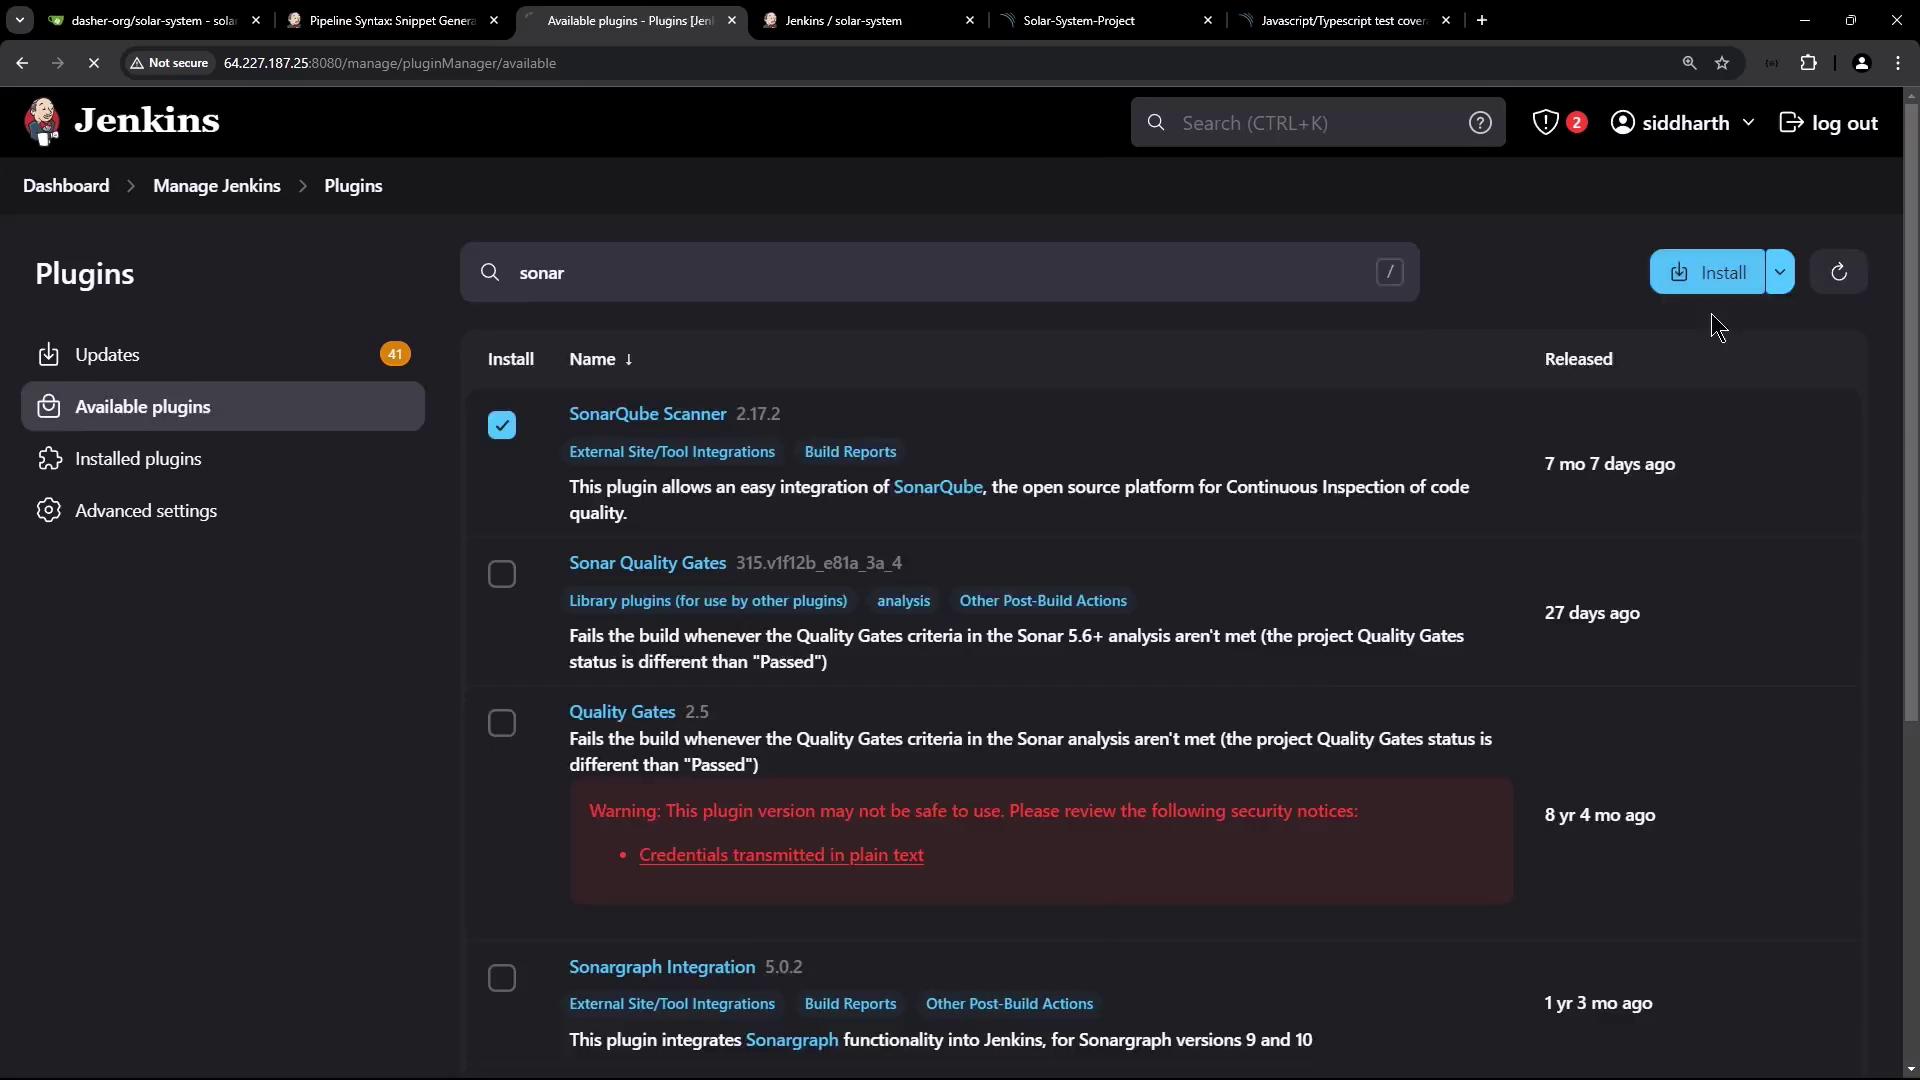Image resolution: width=1920 pixels, height=1080 pixels.
Task: Click the blue Install button
Action: tap(1708, 272)
